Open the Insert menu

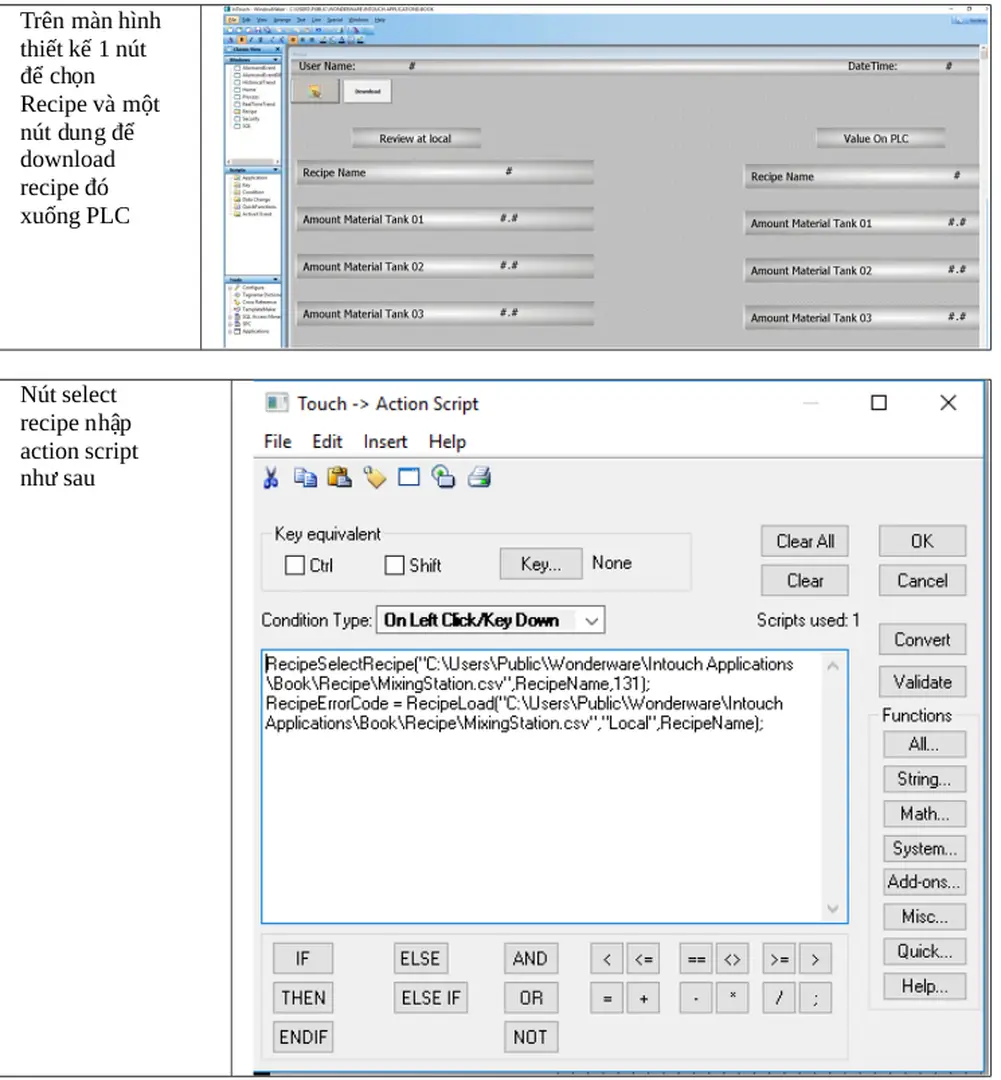click(x=385, y=441)
